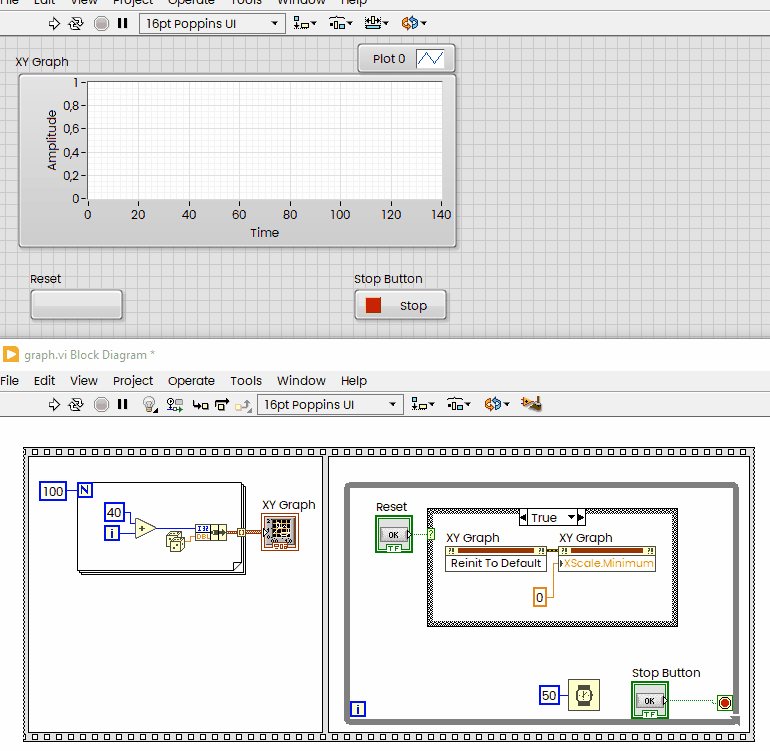Click Step Over icon on block diagram
Screen dimensions: 770x751
pyautogui.click(x=222, y=405)
